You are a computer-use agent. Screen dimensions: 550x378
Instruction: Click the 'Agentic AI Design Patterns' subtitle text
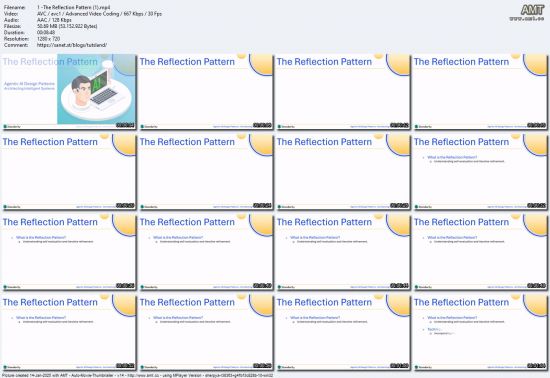pyautogui.click(x=29, y=84)
